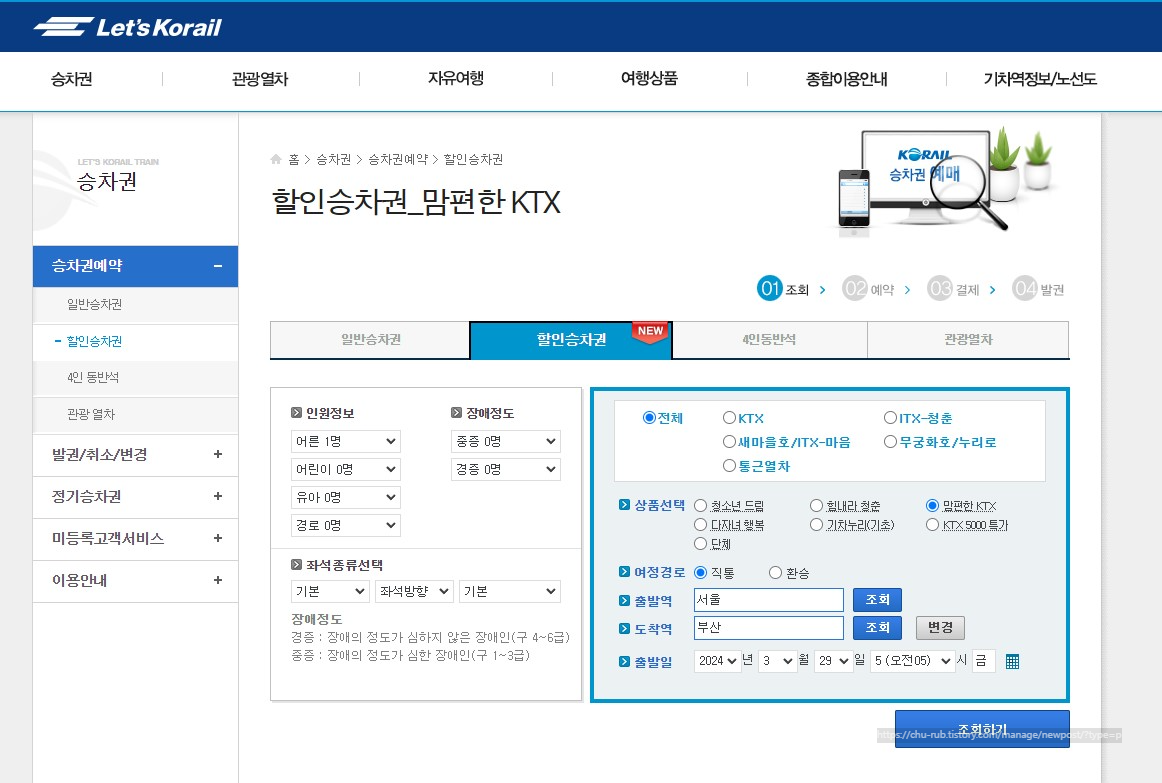Screen dimensions: 1162x783
Task: Open the 종합이용안내 top menu
Action: (x=846, y=79)
